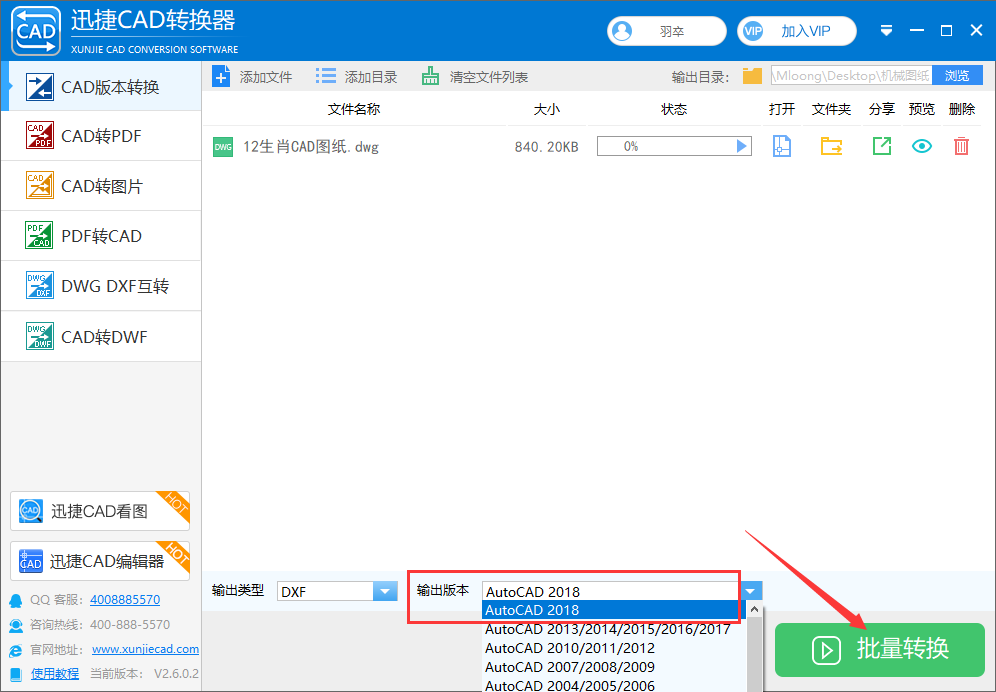Image resolution: width=996 pixels, height=692 pixels.
Task: Open the 使用教程 tutorial link
Action: (55, 674)
